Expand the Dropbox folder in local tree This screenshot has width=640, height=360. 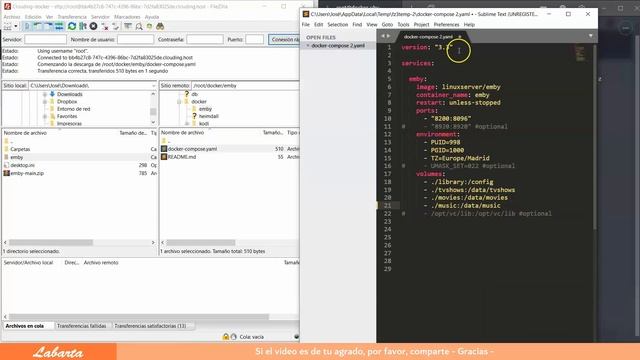pyautogui.click(x=45, y=102)
